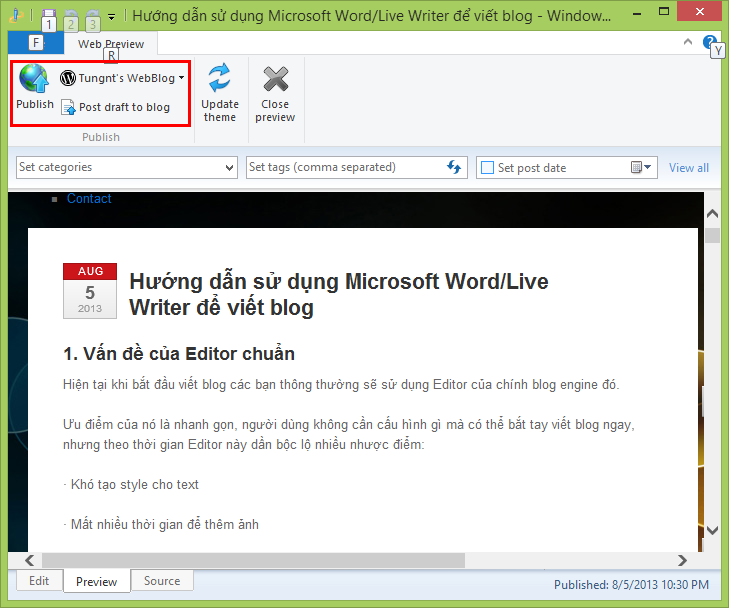Viewport: 729px width, 608px height.
Task: Maximize the Live Writer window
Action: (x=664, y=12)
